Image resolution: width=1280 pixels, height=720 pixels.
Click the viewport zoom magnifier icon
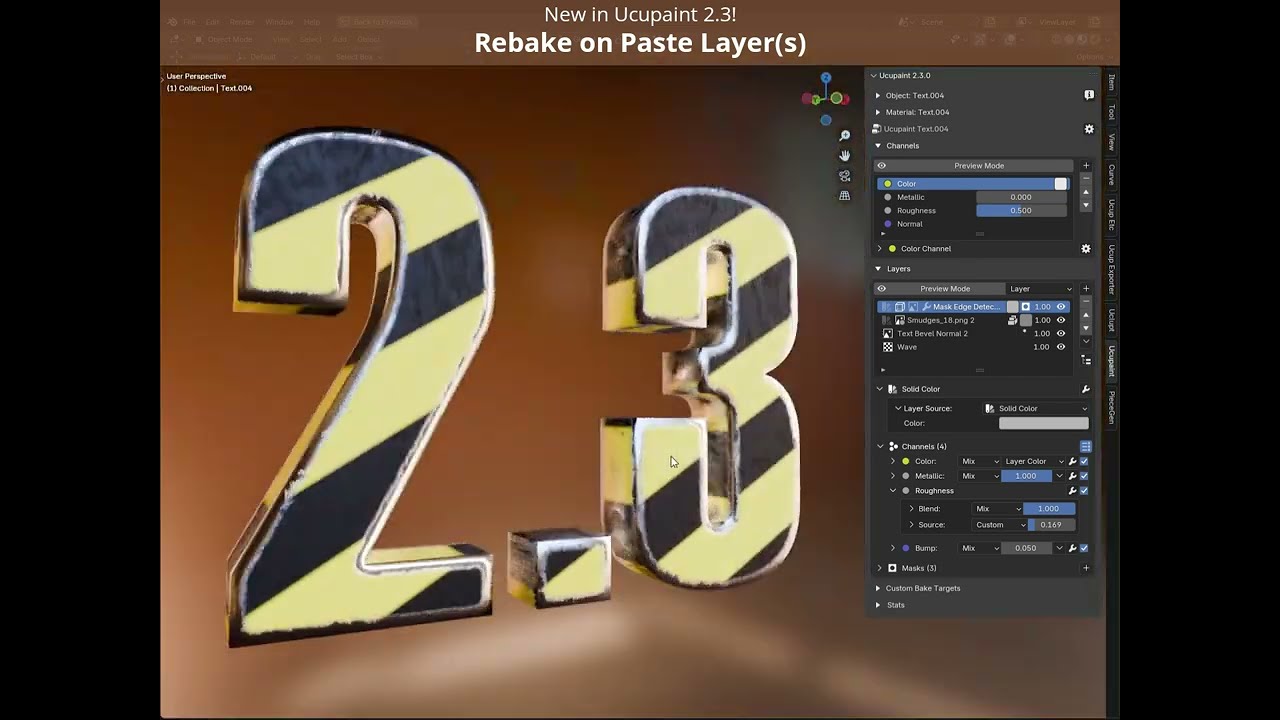pos(844,136)
